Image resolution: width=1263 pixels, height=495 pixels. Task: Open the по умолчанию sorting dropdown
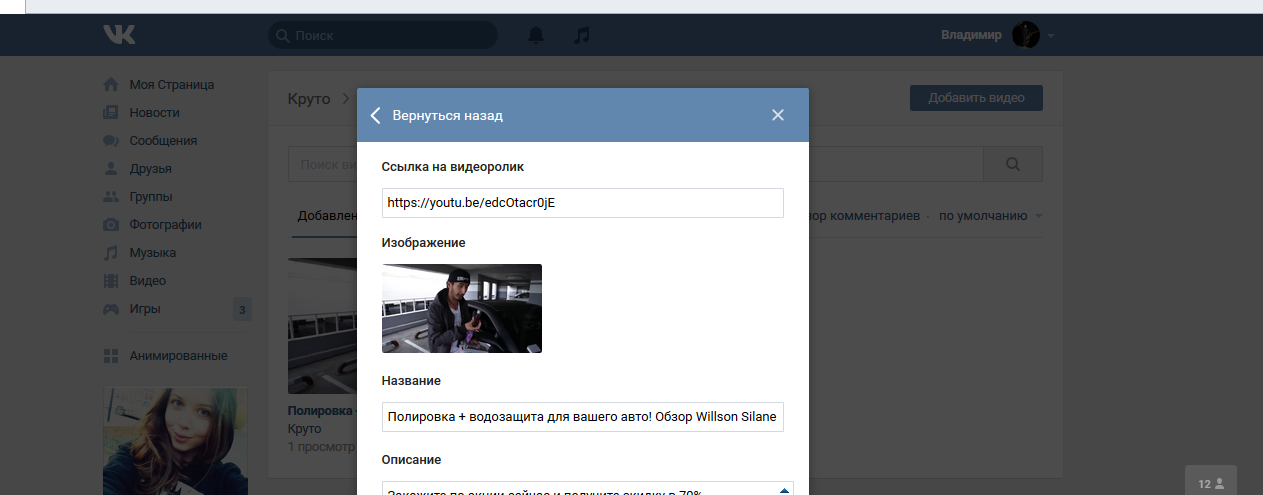point(990,216)
